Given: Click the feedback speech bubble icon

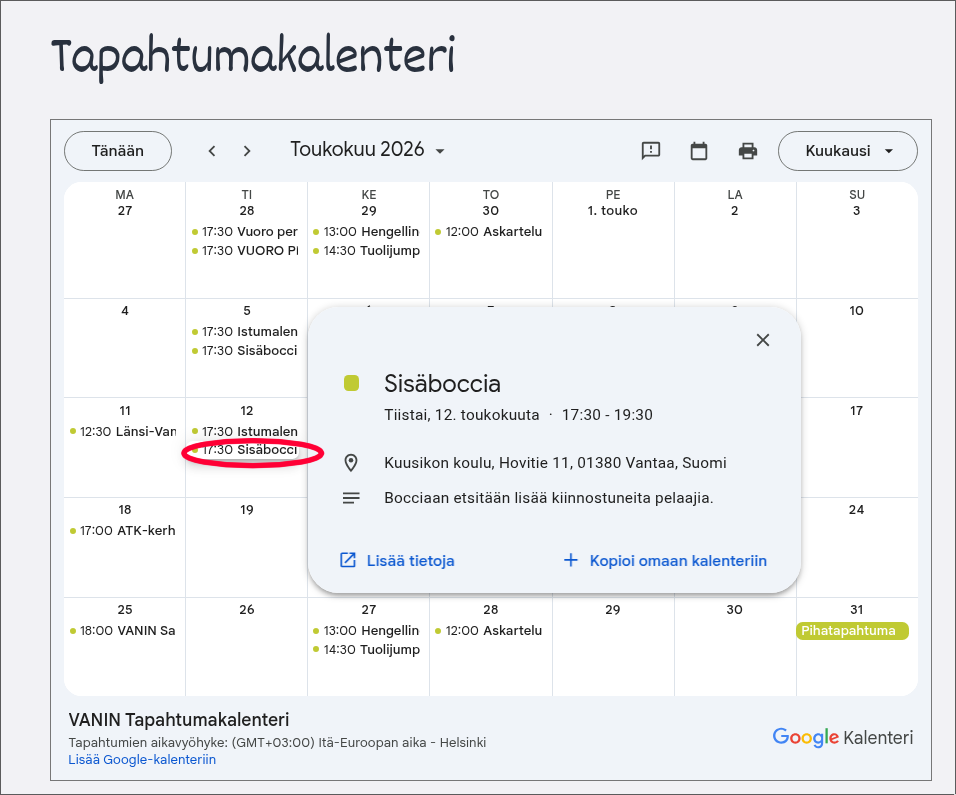Looking at the screenshot, I should (651, 151).
